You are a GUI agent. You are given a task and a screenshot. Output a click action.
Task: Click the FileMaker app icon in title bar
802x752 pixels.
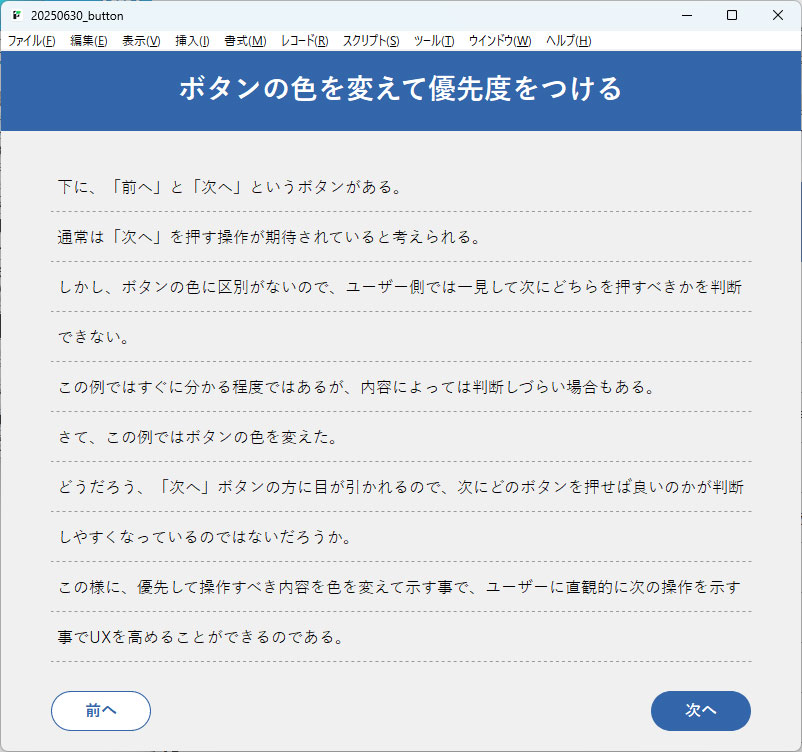(x=17, y=15)
